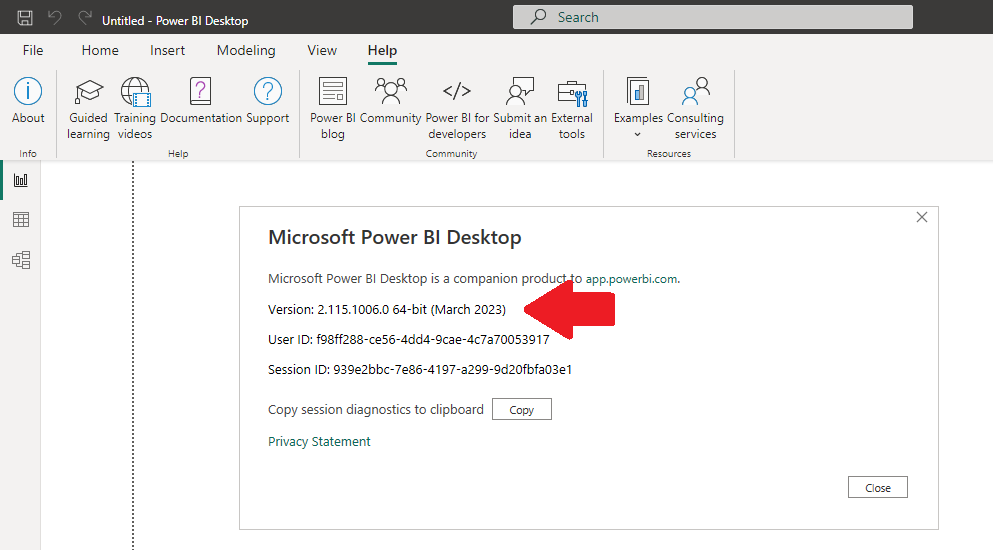Open the Community page
Viewport: 993px width, 550px height.
[x=390, y=101]
